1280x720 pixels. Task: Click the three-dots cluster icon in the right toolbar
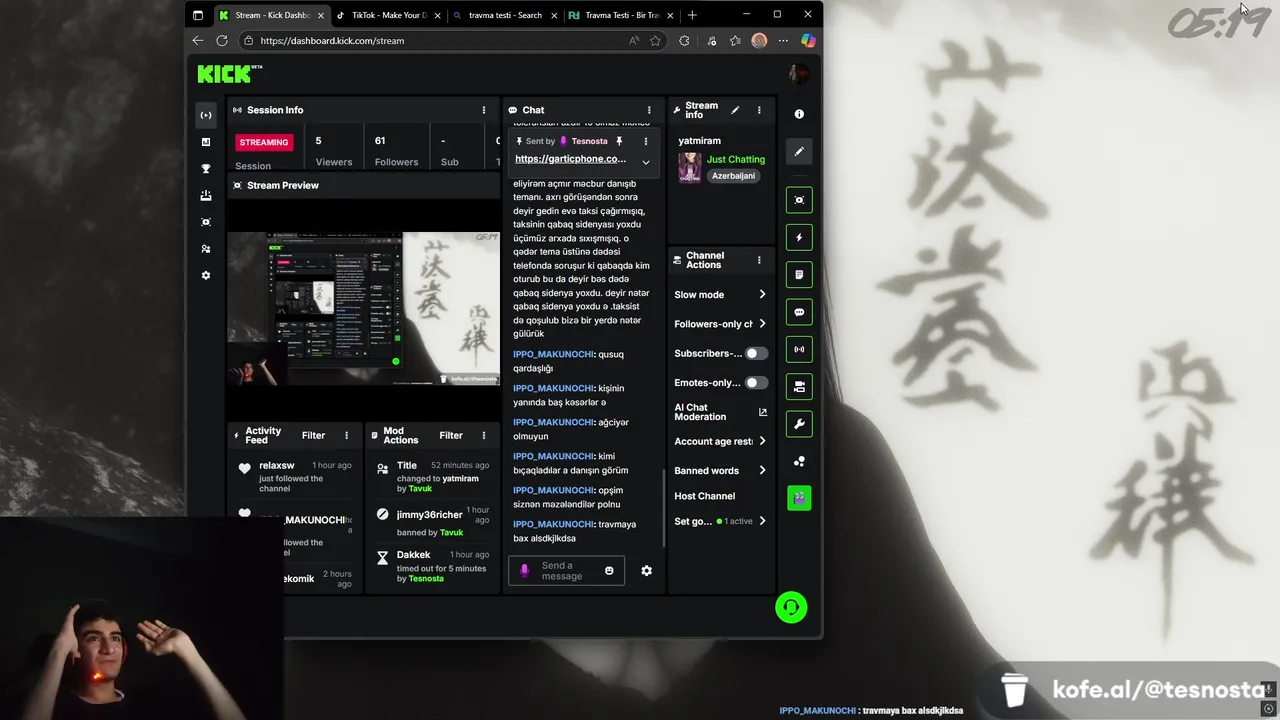tap(799, 461)
